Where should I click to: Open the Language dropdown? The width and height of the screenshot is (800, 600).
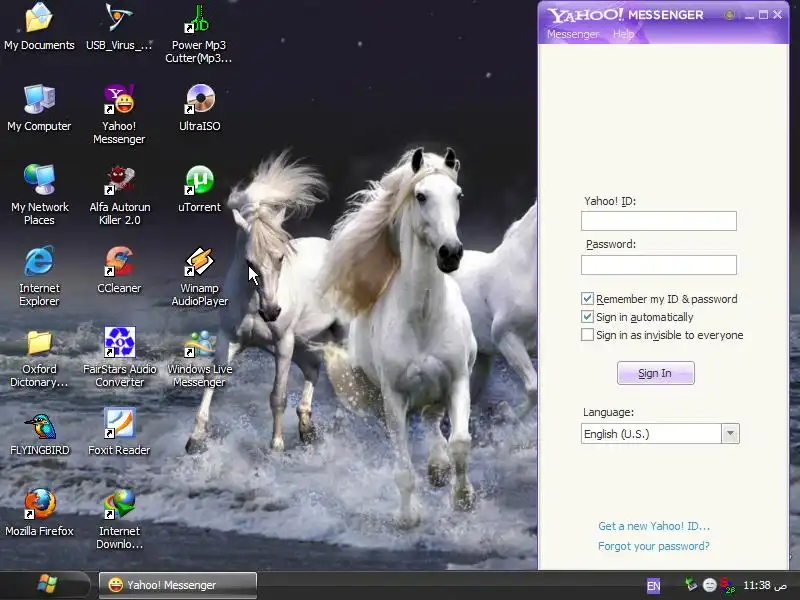coord(730,434)
